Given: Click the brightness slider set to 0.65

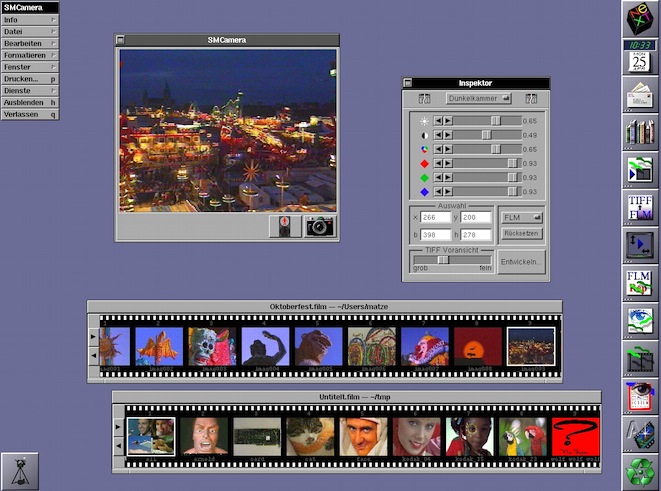Looking at the screenshot, I should (487, 121).
